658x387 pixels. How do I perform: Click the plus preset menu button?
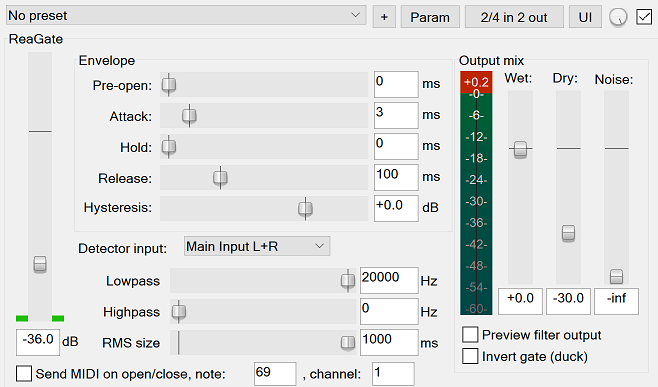pyautogui.click(x=384, y=17)
